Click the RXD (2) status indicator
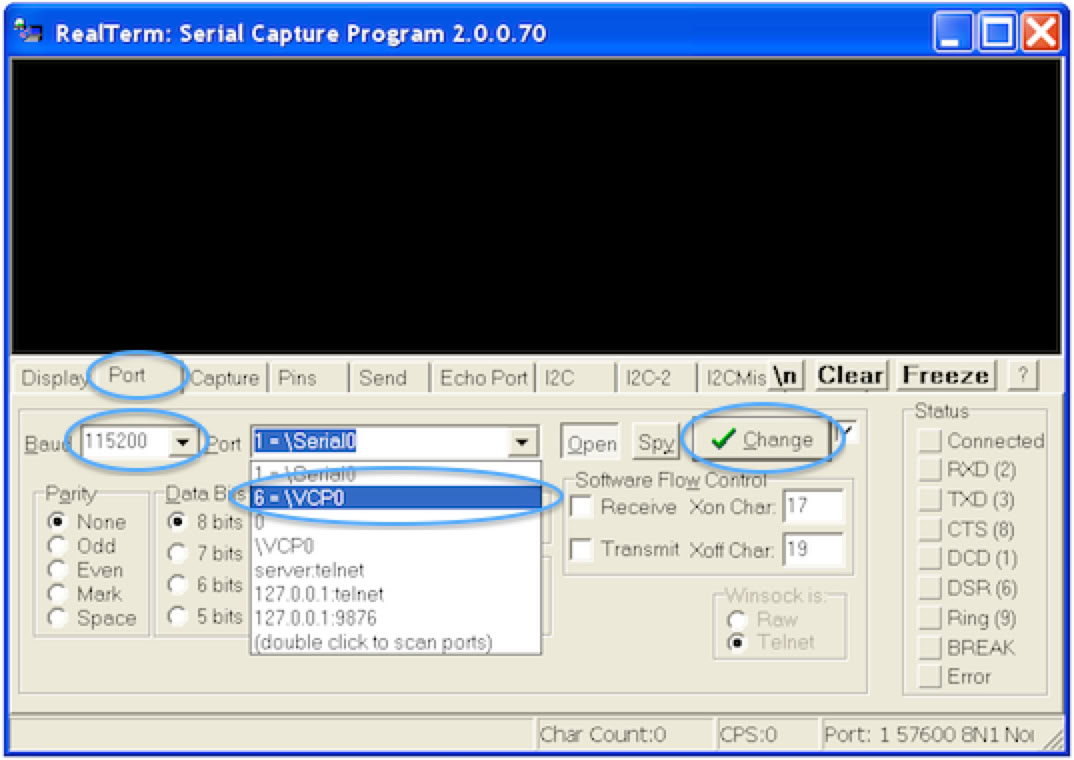The image size is (1074, 760). click(x=931, y=470)
